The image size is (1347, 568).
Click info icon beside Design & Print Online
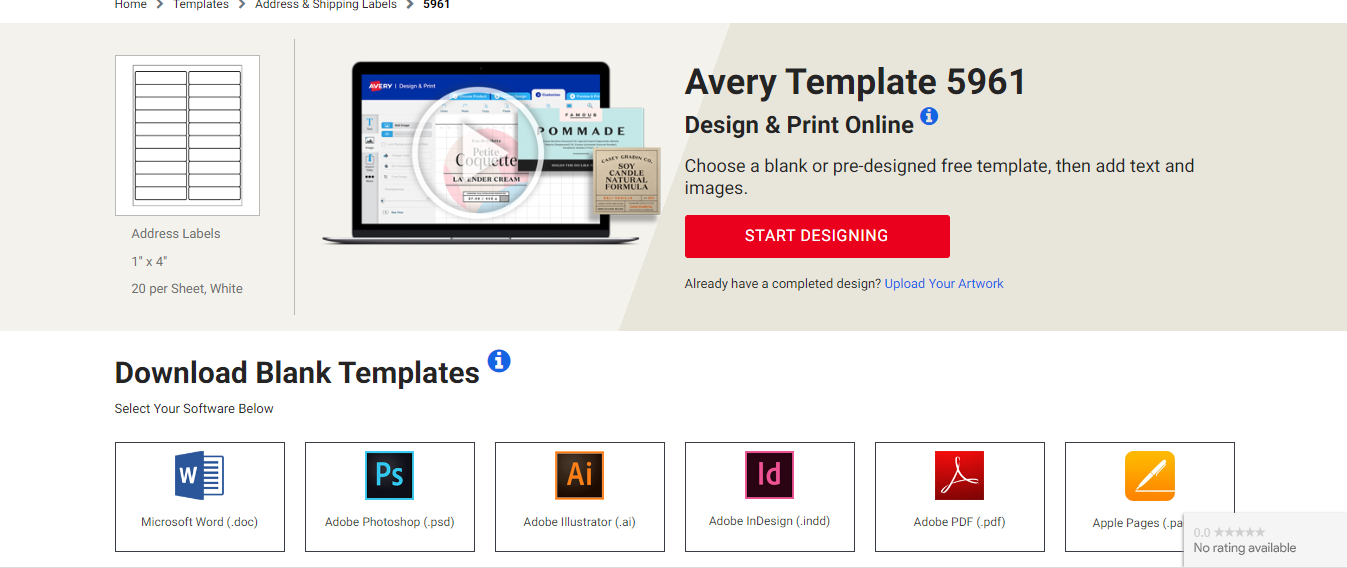[929, 116]
